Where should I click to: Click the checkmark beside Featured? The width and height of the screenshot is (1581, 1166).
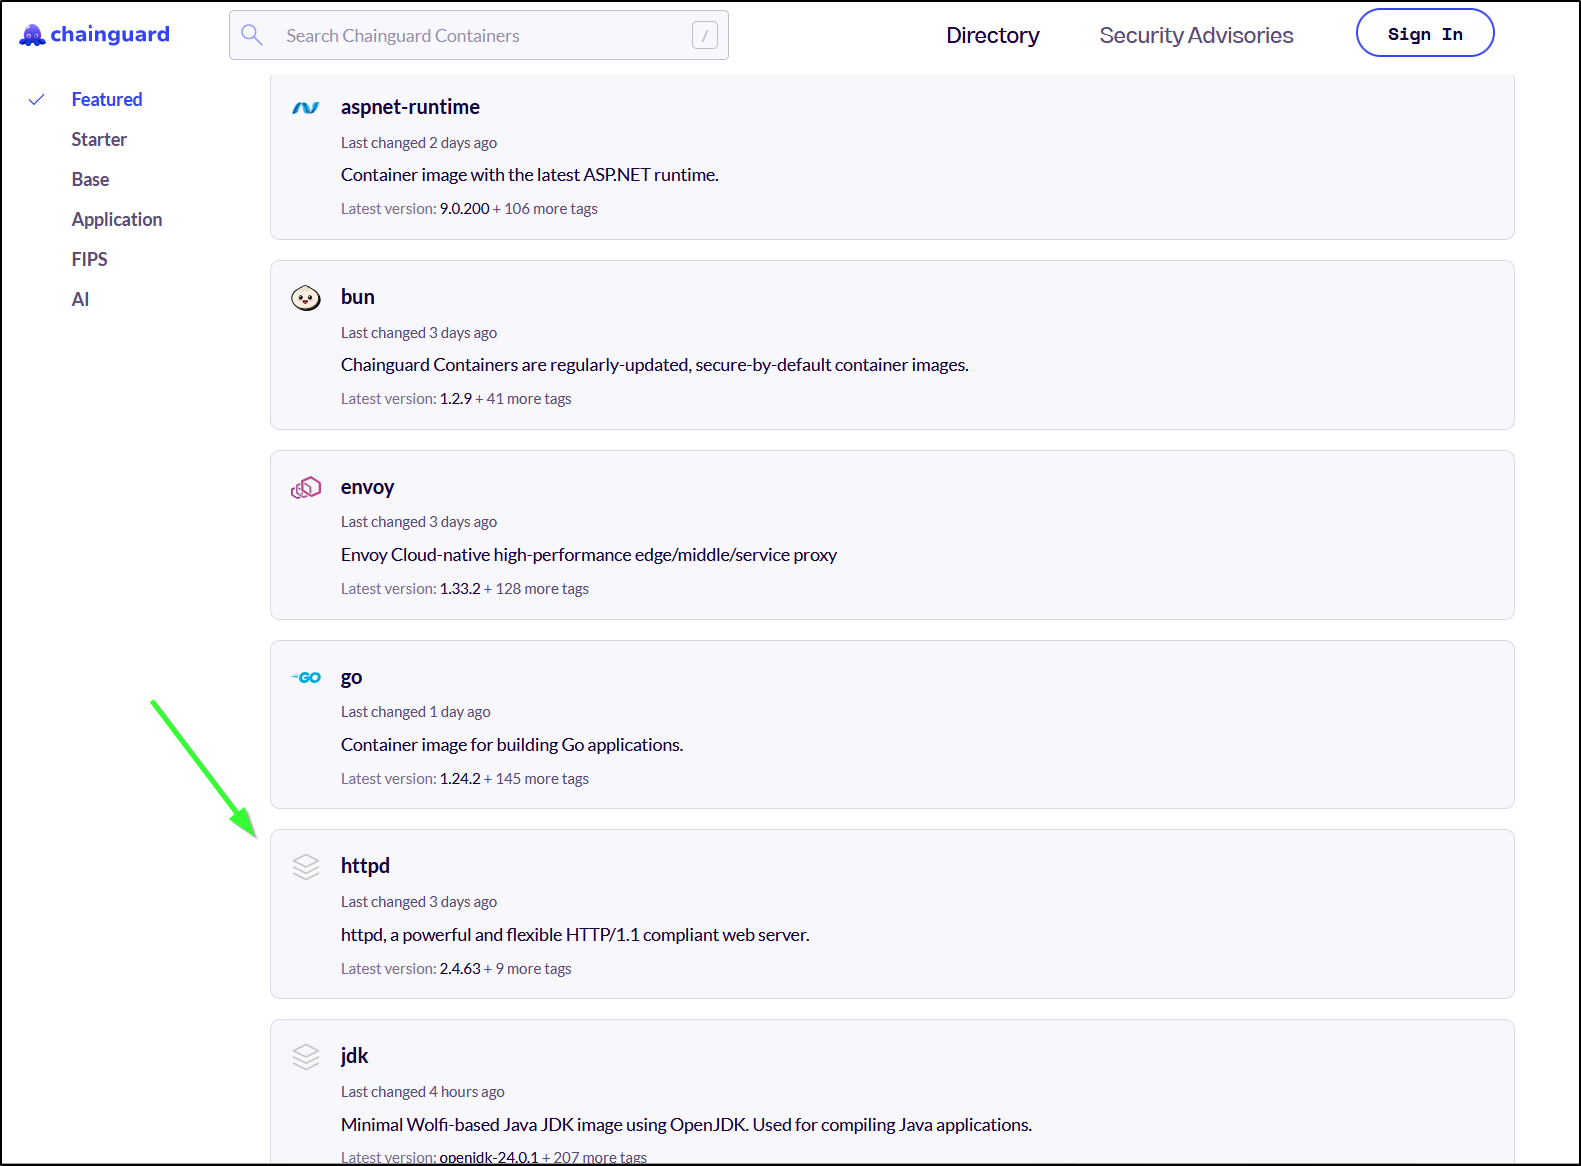pos(37,100)
